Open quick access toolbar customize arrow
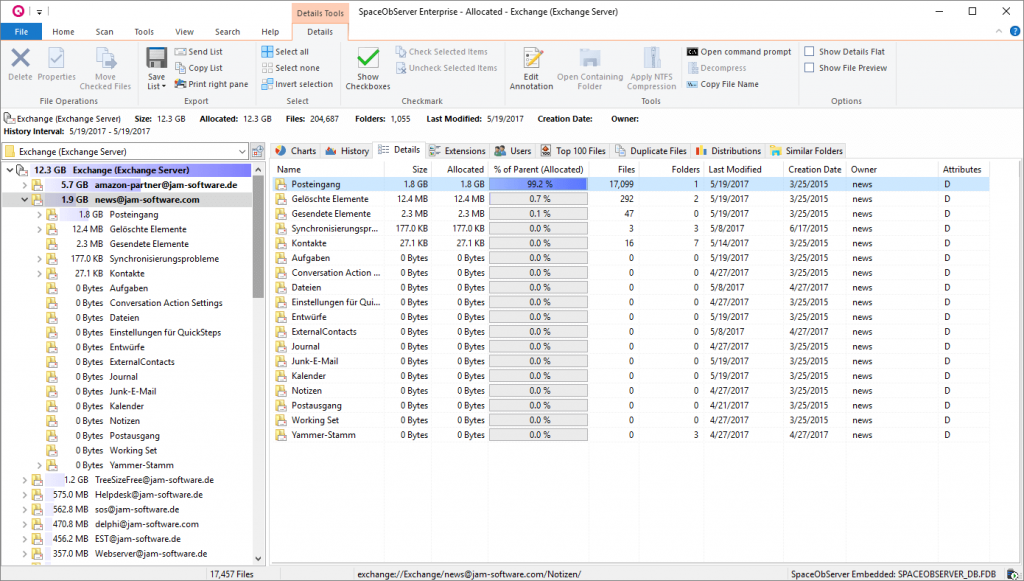The height and width of the screenshot is (581, 1024). 39,12
